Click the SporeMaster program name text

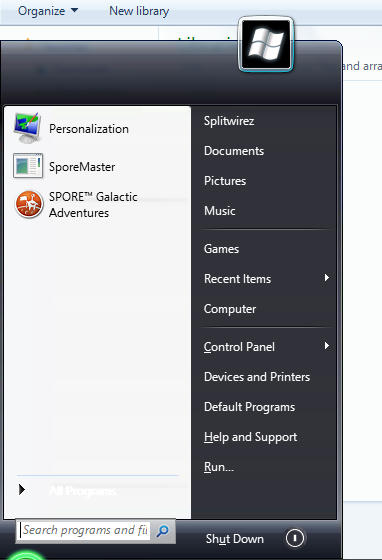[x=82, y=167]
